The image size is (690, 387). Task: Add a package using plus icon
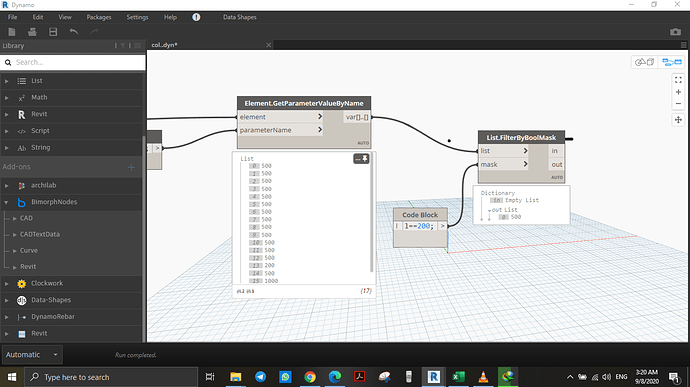(131, 167)
